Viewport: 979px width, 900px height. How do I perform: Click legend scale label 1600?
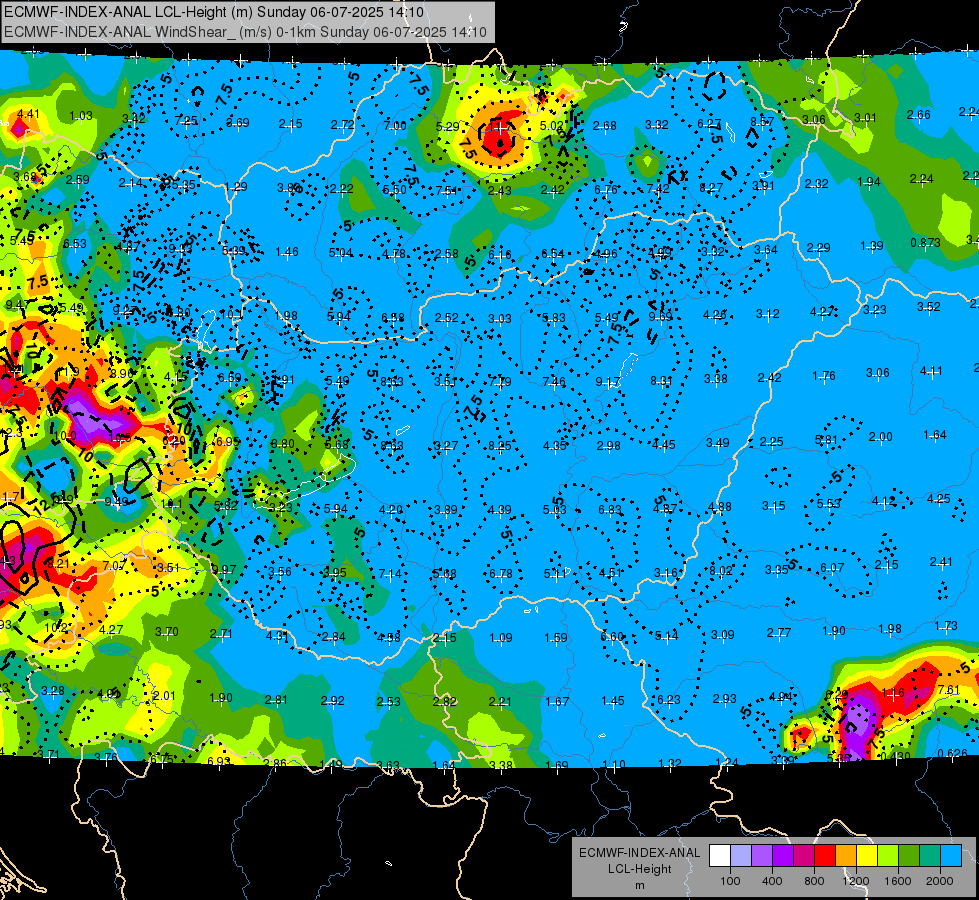[897, 881]
